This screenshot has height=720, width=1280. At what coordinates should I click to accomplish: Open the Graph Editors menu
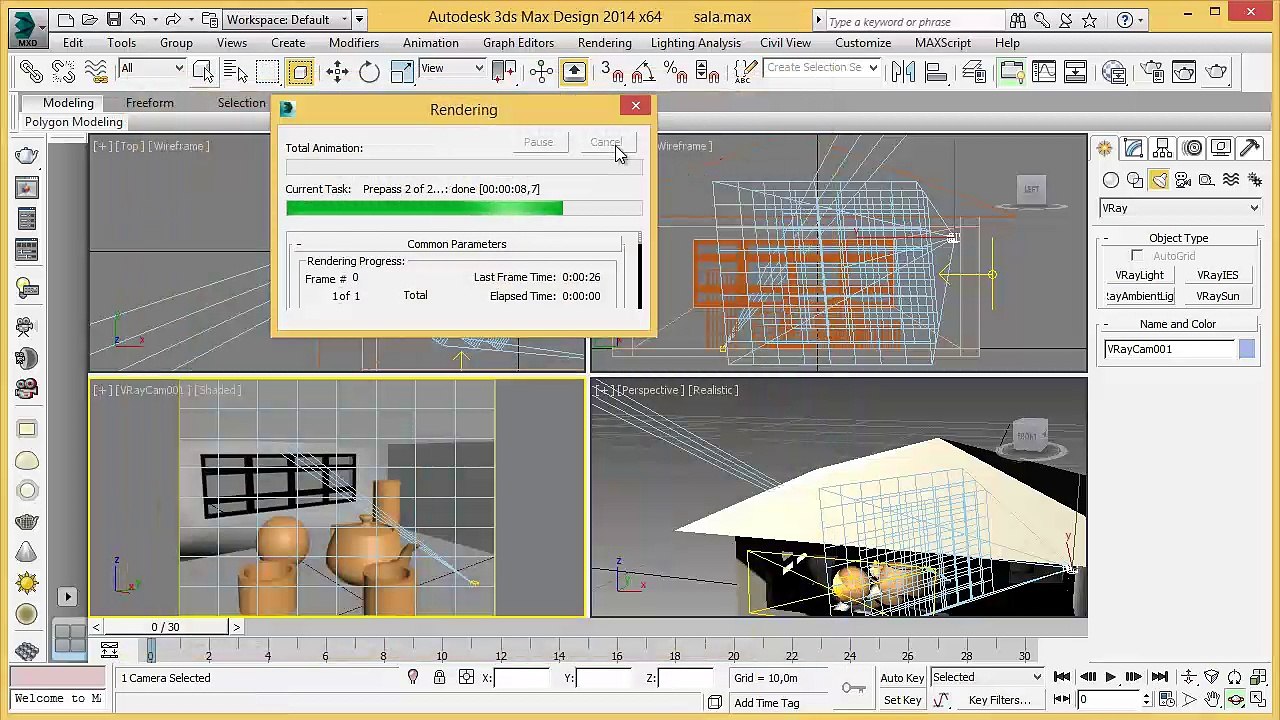(518, 43)
